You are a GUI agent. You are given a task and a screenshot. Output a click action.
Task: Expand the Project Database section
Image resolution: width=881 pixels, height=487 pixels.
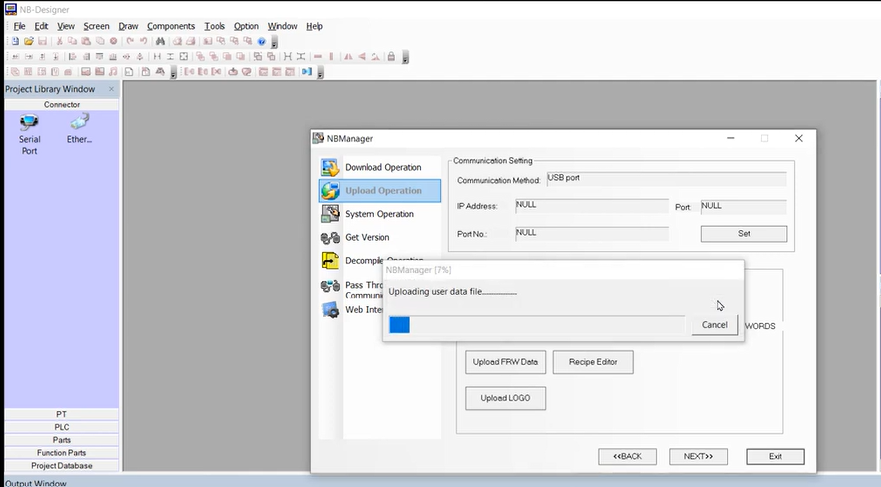tap(61, 466)
